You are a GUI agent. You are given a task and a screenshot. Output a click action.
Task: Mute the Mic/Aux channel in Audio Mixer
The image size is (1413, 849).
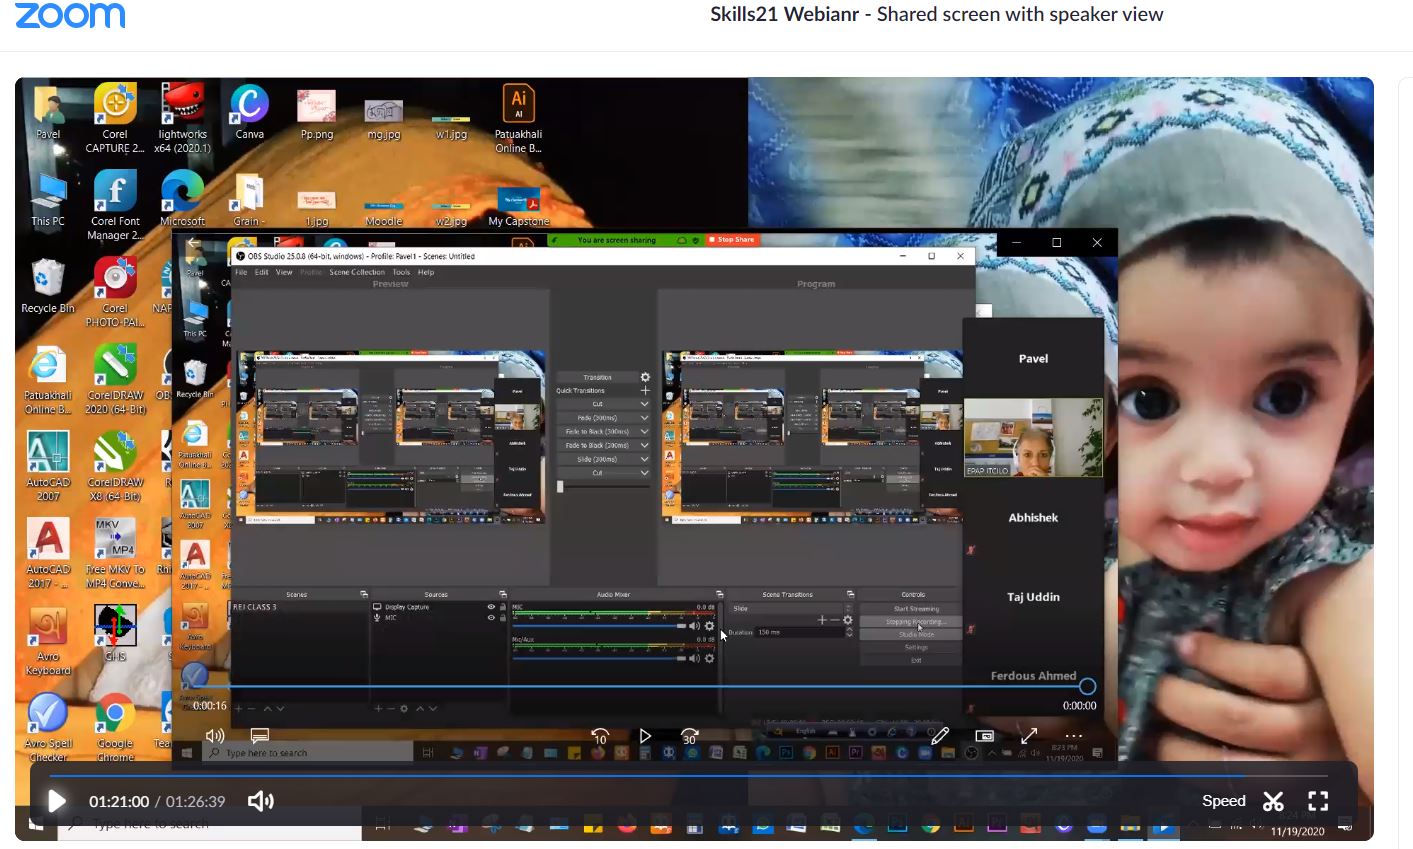[695, 658]
